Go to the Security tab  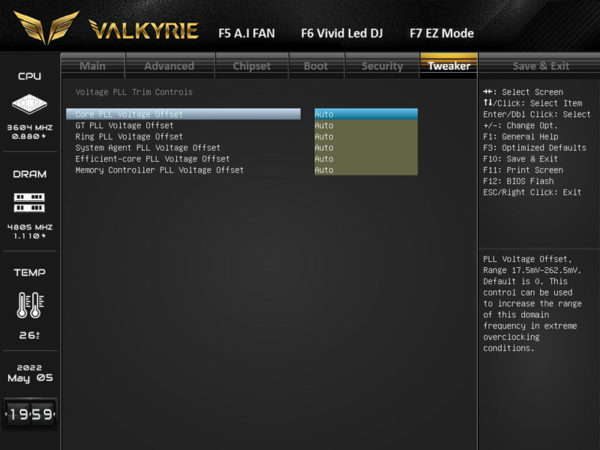(x=382, y=66)
